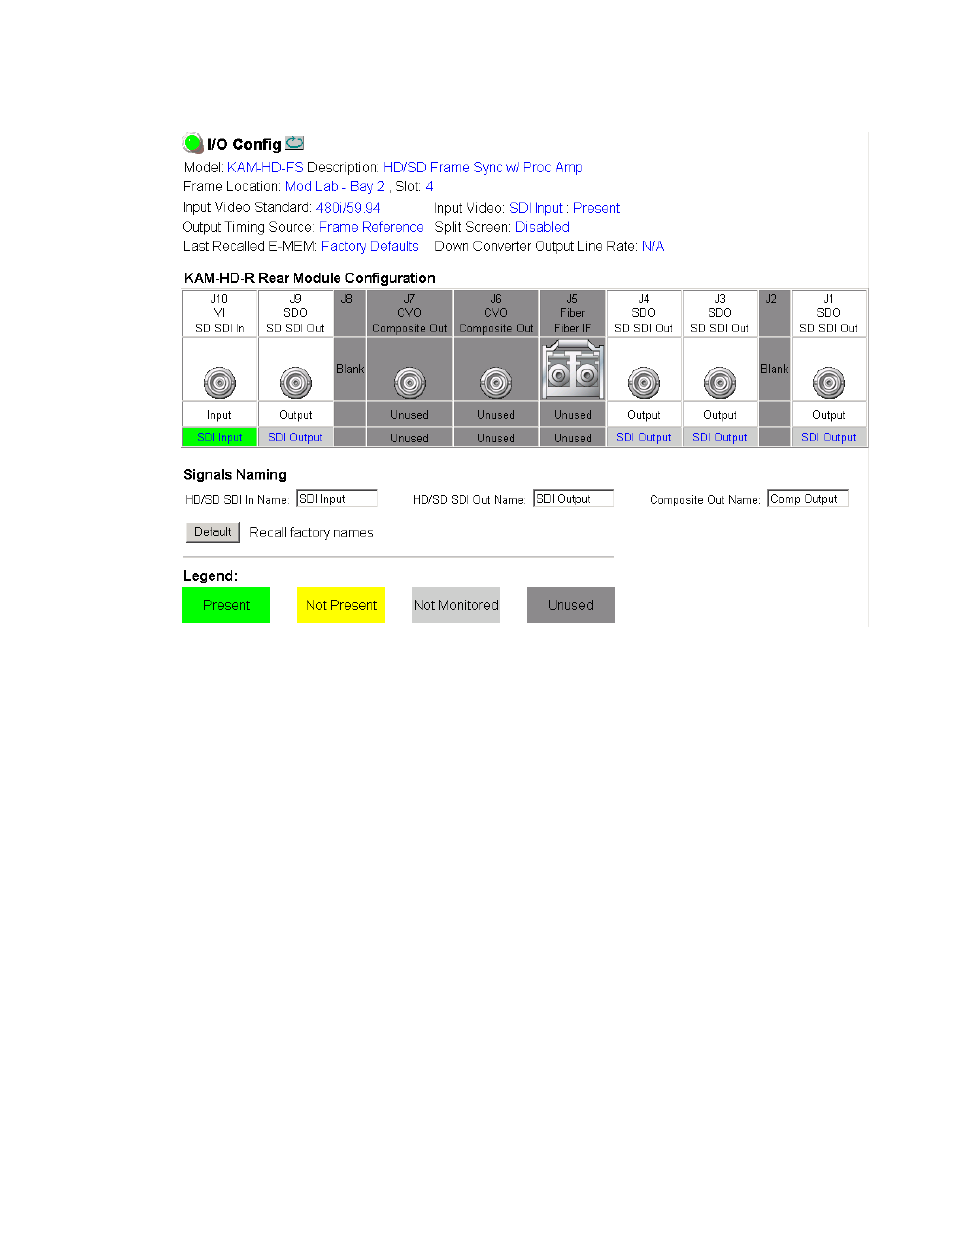Click the Input label under the J10 connector
Image resolution: width=954 pixels, height=1235 pixels.
point(220,415)
